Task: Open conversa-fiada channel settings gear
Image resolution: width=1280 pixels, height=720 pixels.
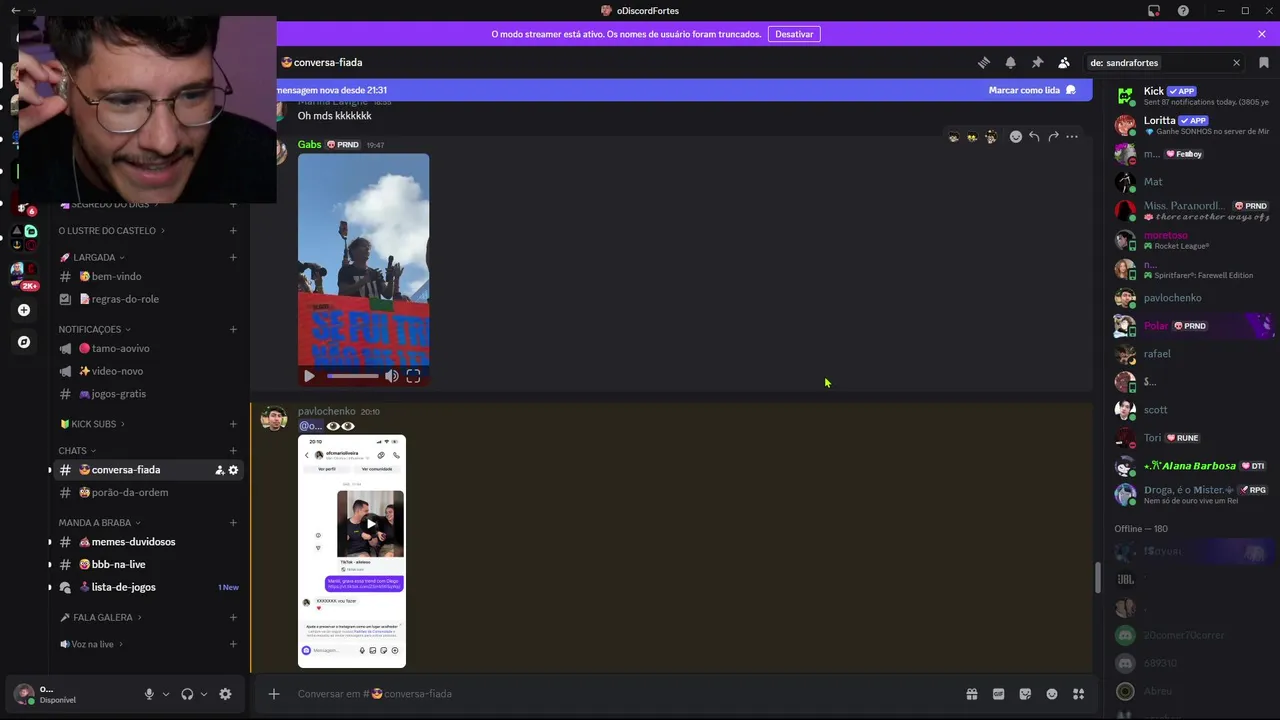Action: (x=234, y=470)
